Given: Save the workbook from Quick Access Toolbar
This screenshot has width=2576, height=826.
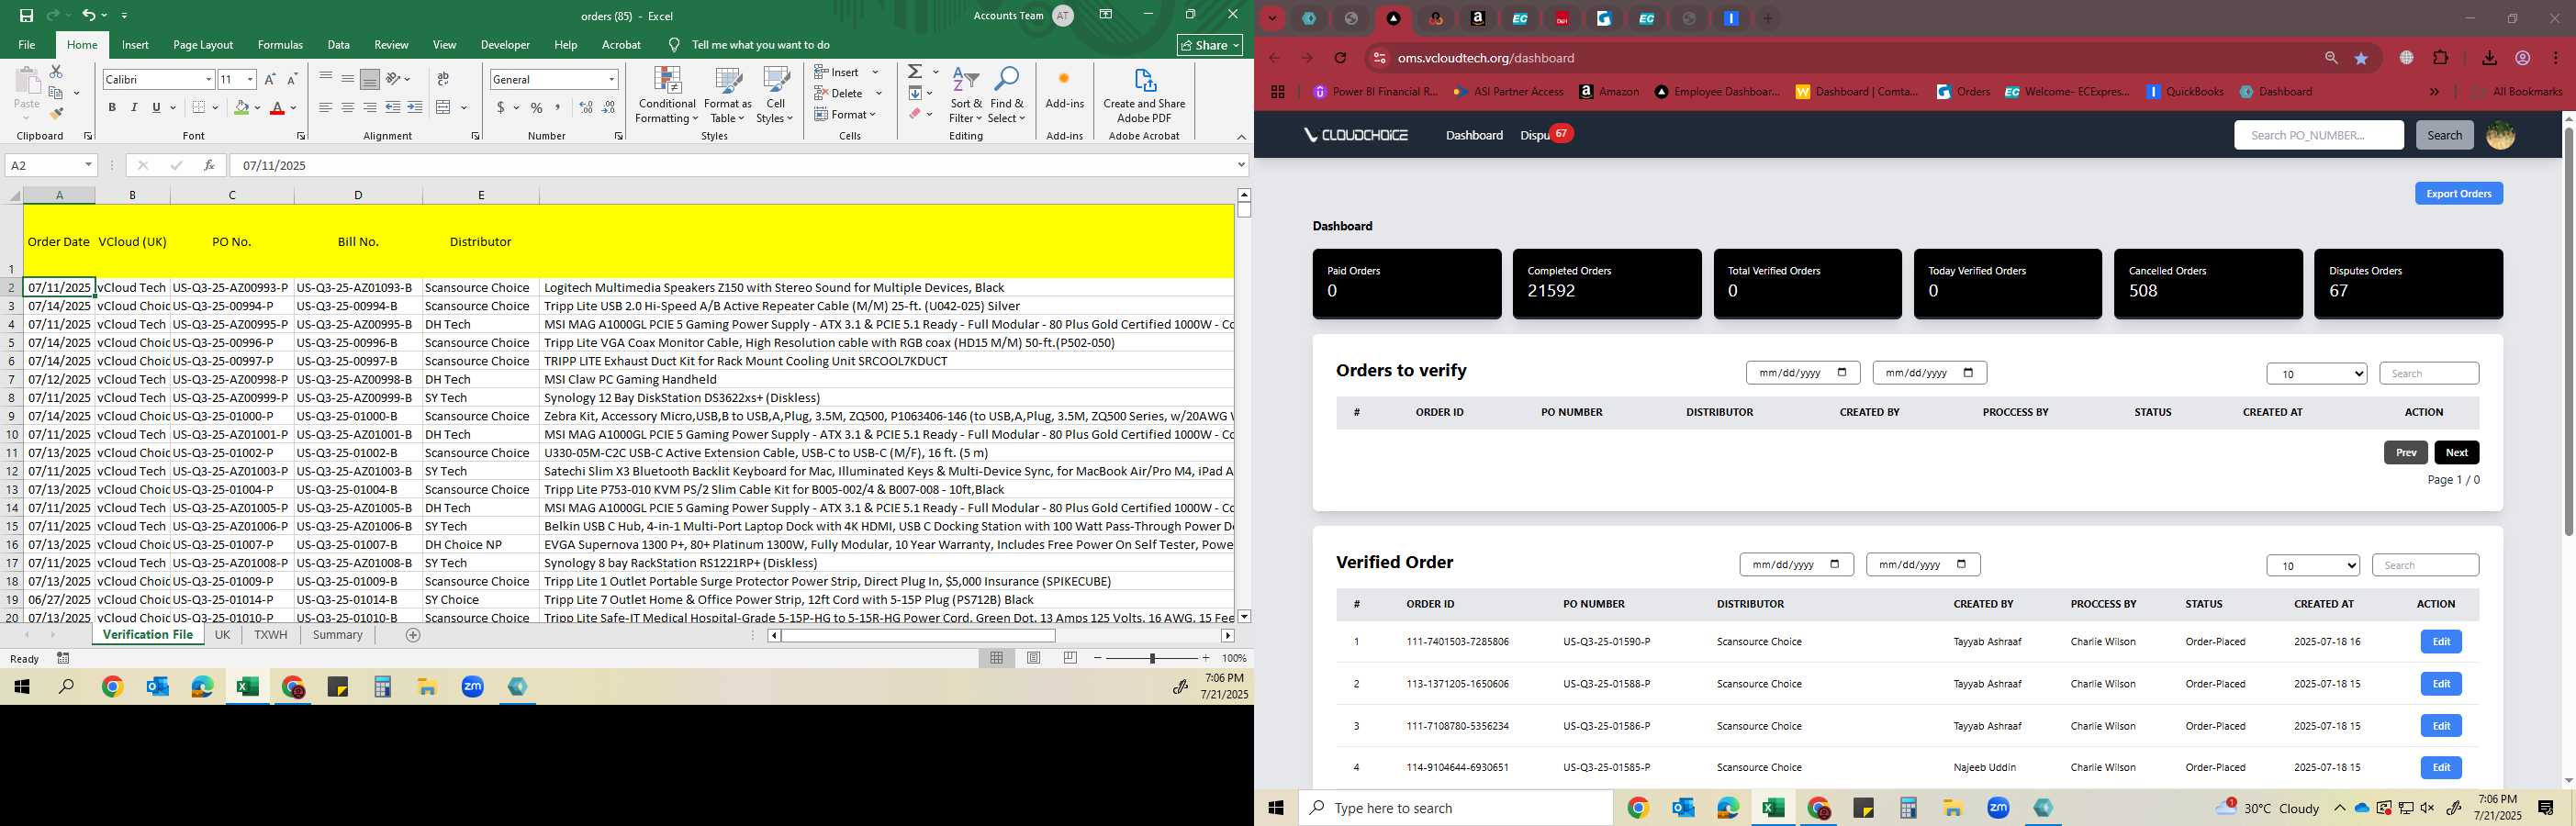Looking at the screenshot, I should click(x=26, y=15).
